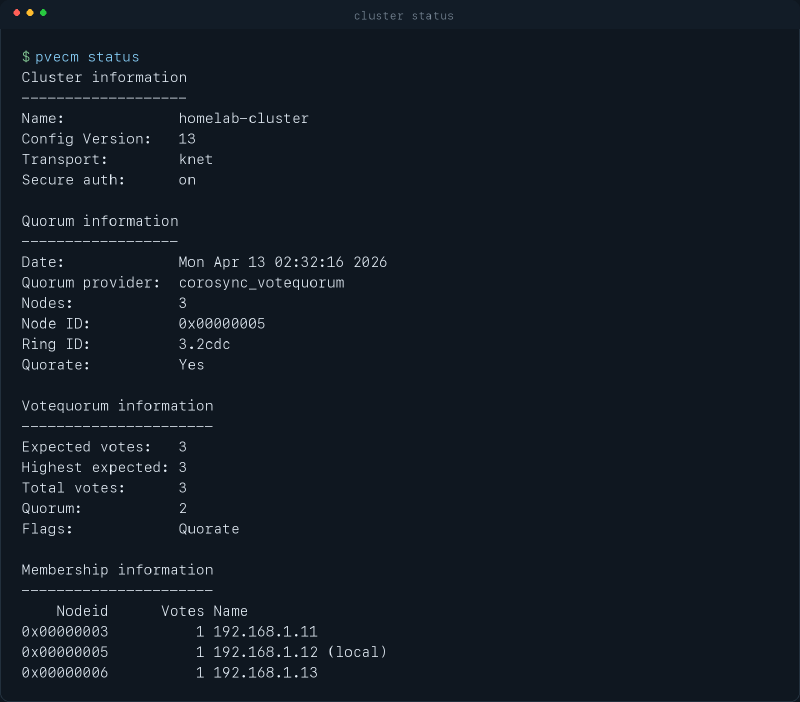Click node id '0x00000006' in membership table
The height and width of the screenshot is (702, 800).
(65, 672)
